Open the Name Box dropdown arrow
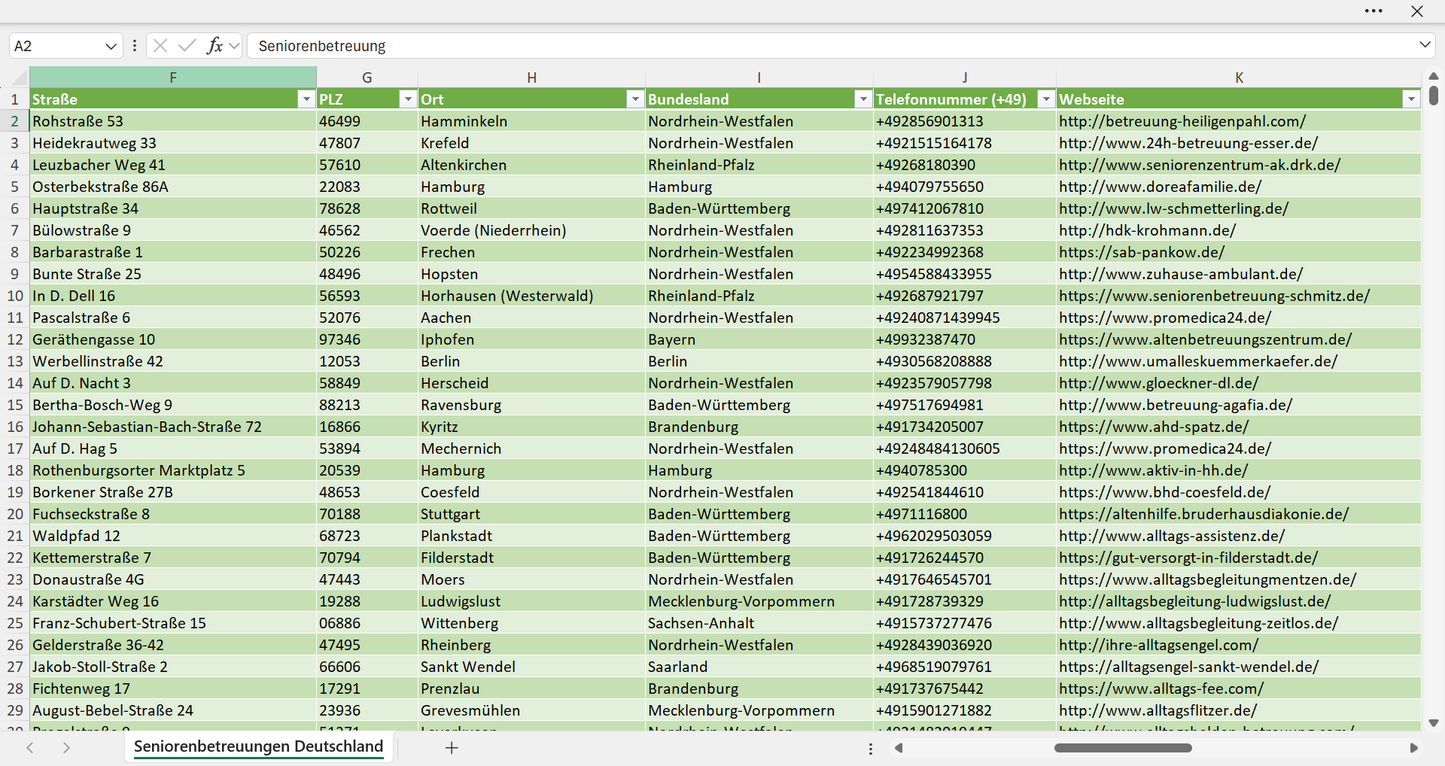Viewport: 1445px width, 766px height. 111,46
